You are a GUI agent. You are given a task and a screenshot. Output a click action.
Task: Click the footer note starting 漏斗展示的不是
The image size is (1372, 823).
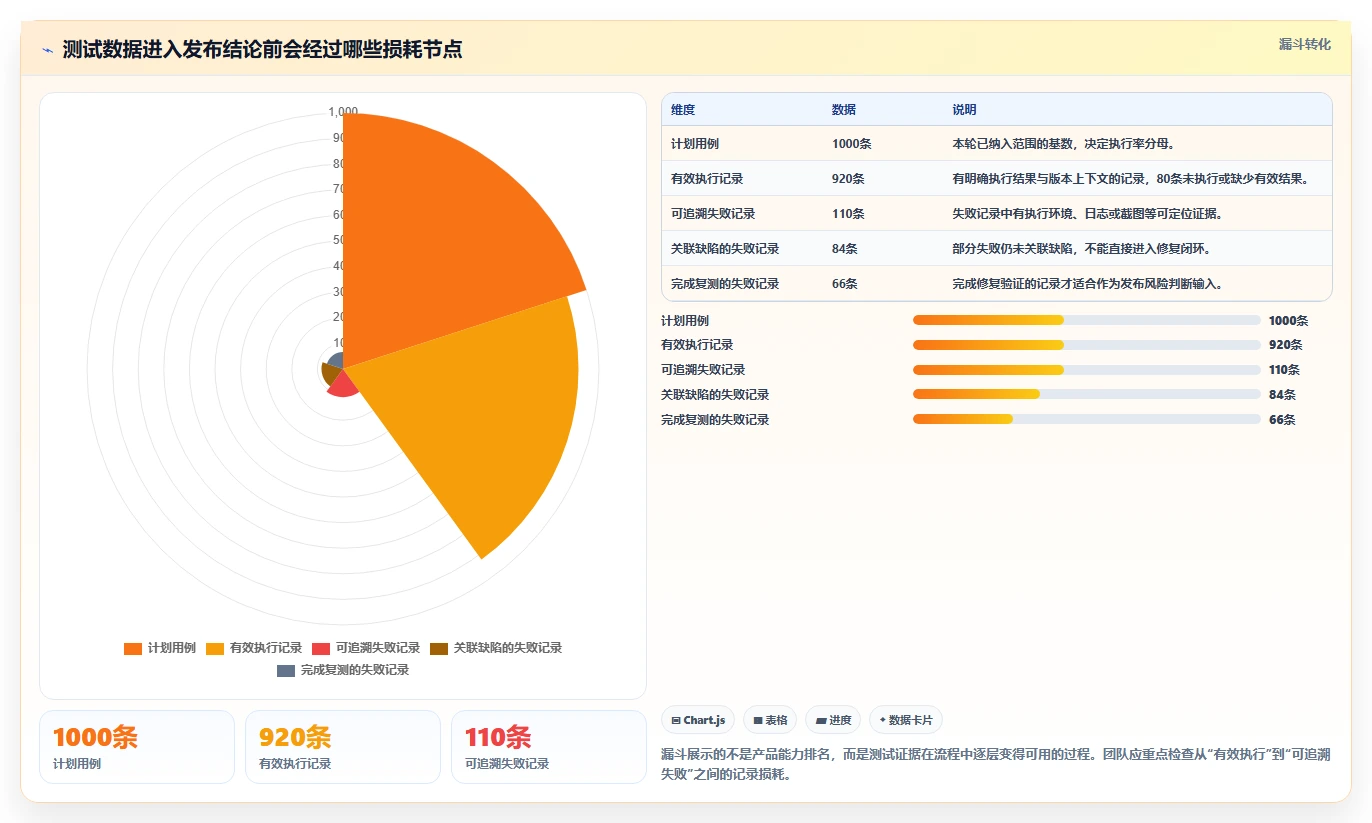(x=996, y=764)
